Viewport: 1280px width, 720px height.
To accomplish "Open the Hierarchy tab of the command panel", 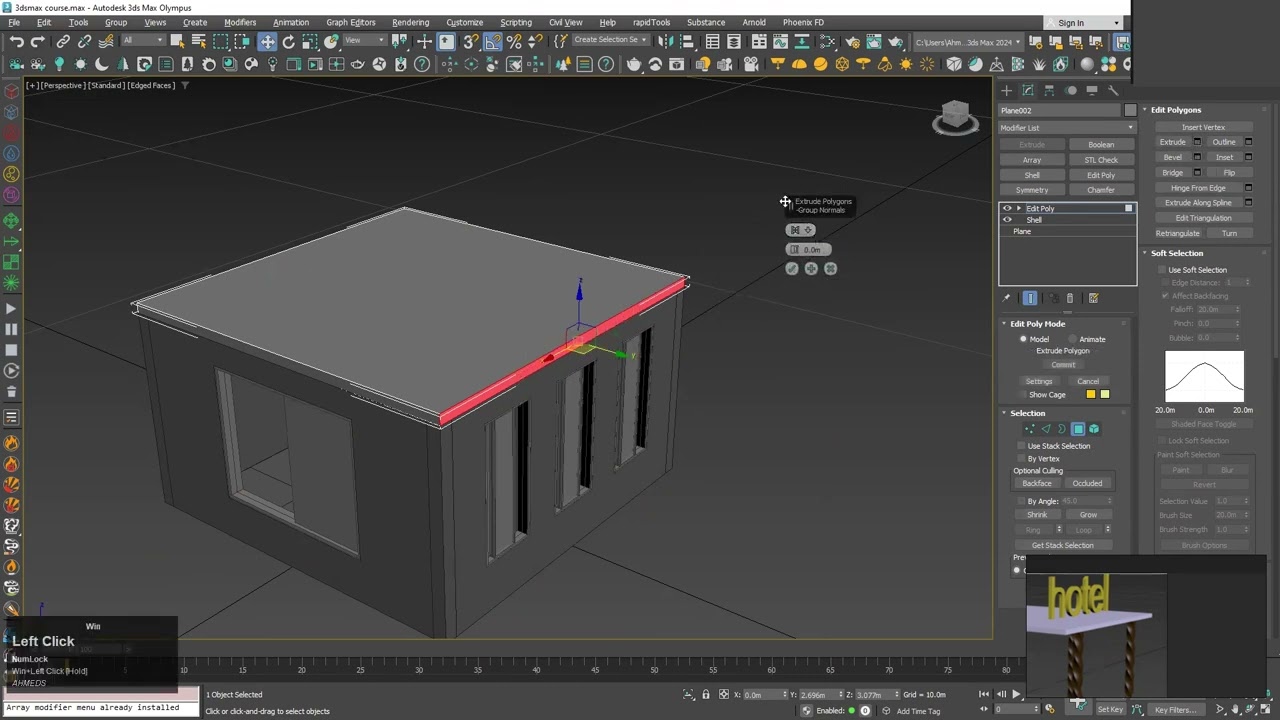I will click(x=1049, y=90).
